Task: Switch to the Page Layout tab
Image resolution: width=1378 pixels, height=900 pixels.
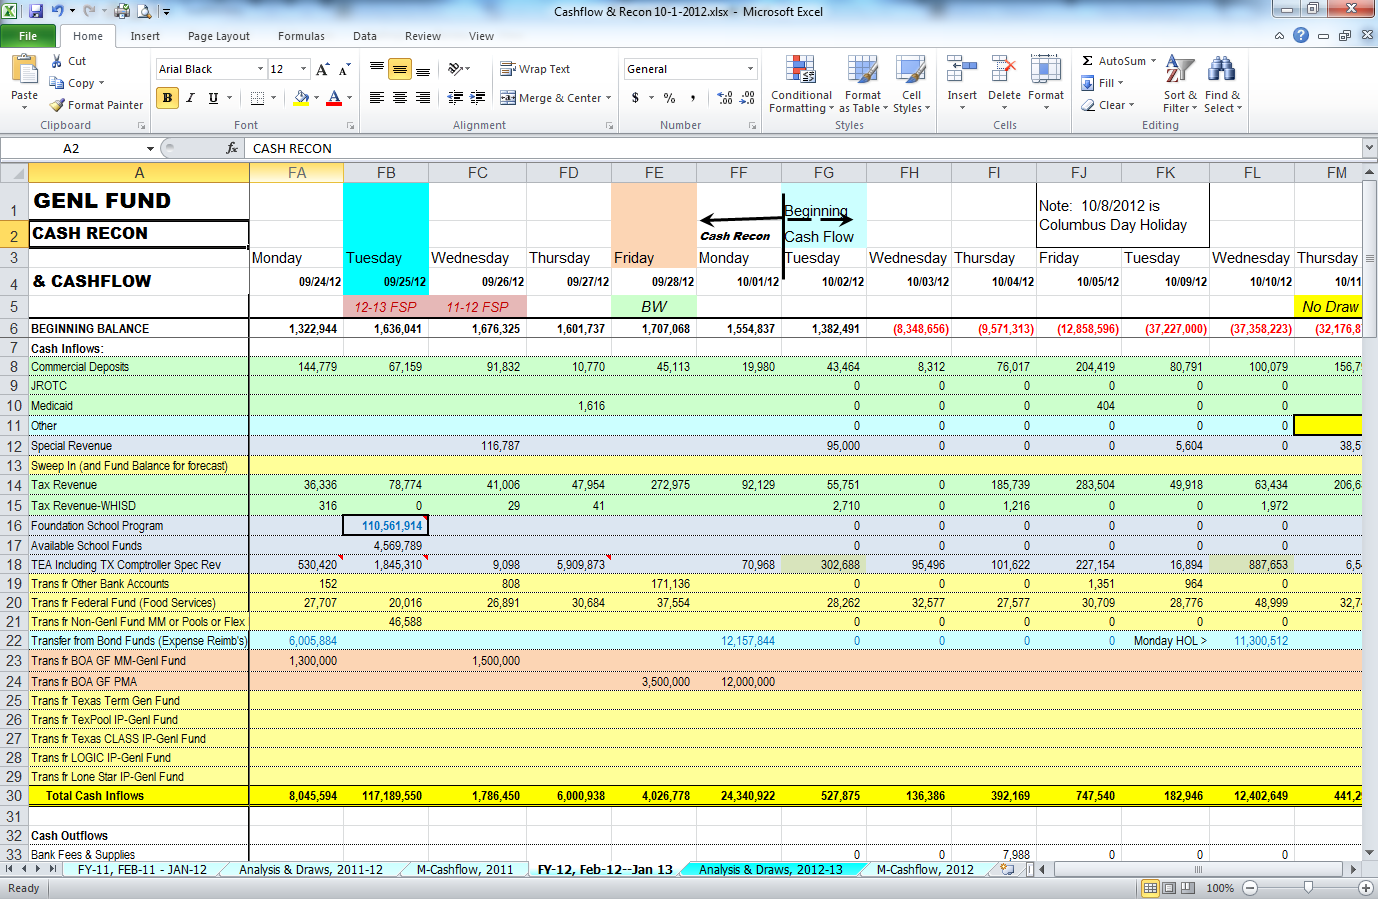Action: (219, 36)
